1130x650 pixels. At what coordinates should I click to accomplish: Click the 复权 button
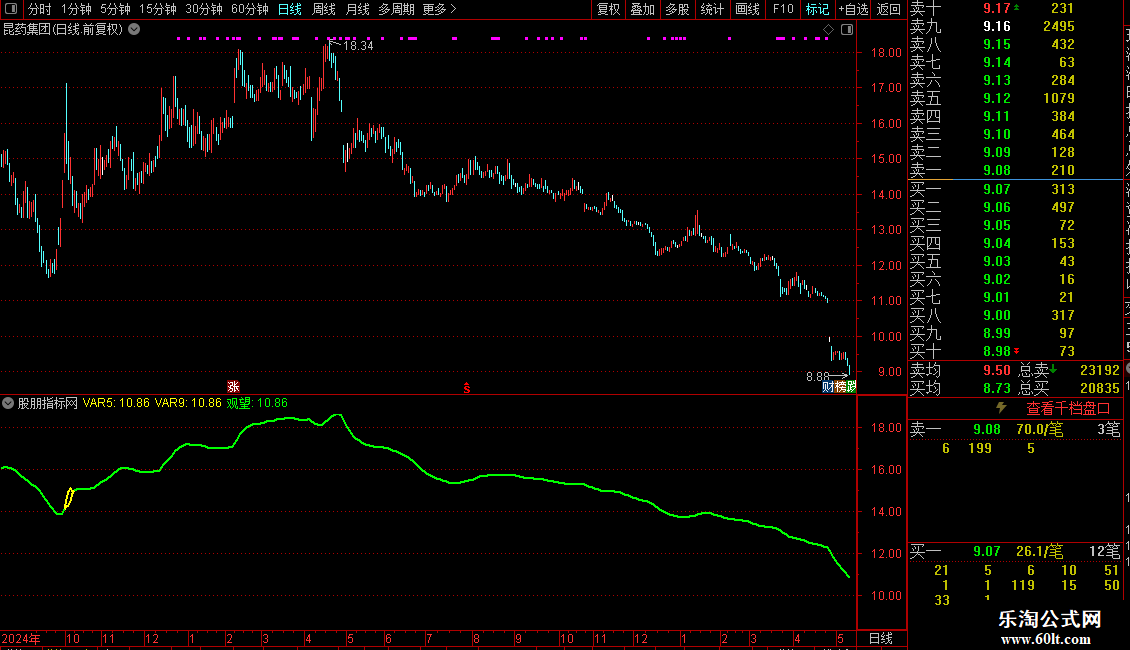608,9
